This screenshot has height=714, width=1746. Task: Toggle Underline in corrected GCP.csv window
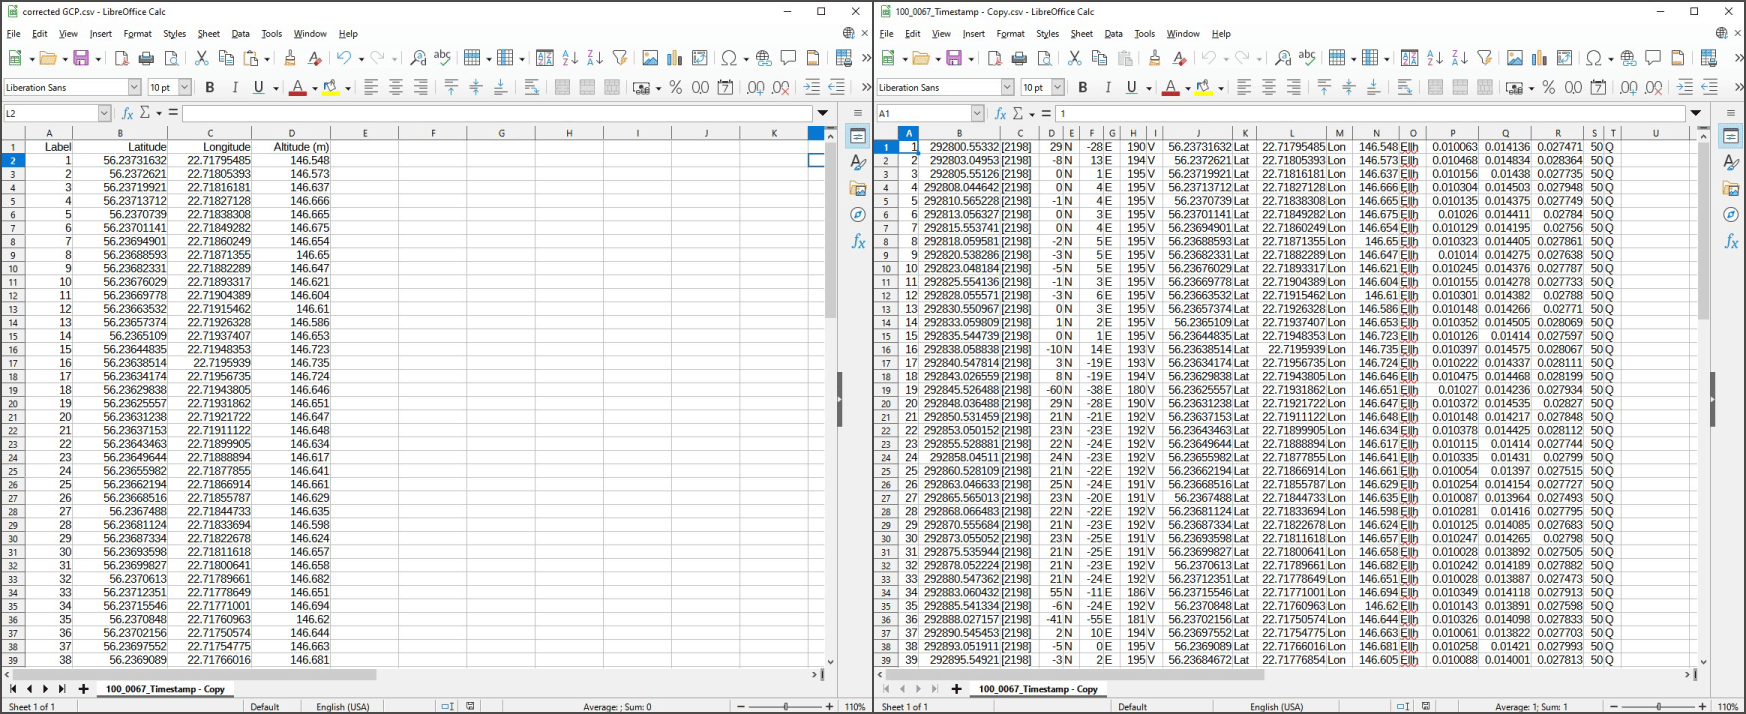[259, 87]
